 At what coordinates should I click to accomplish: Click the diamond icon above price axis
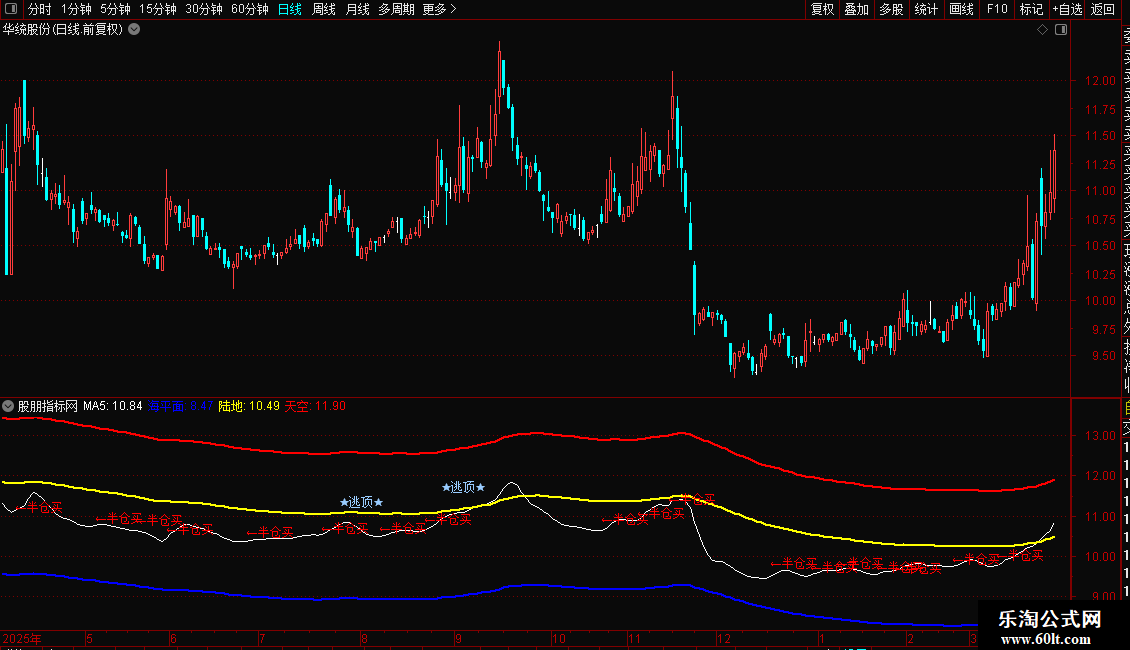coord(1042,30)
